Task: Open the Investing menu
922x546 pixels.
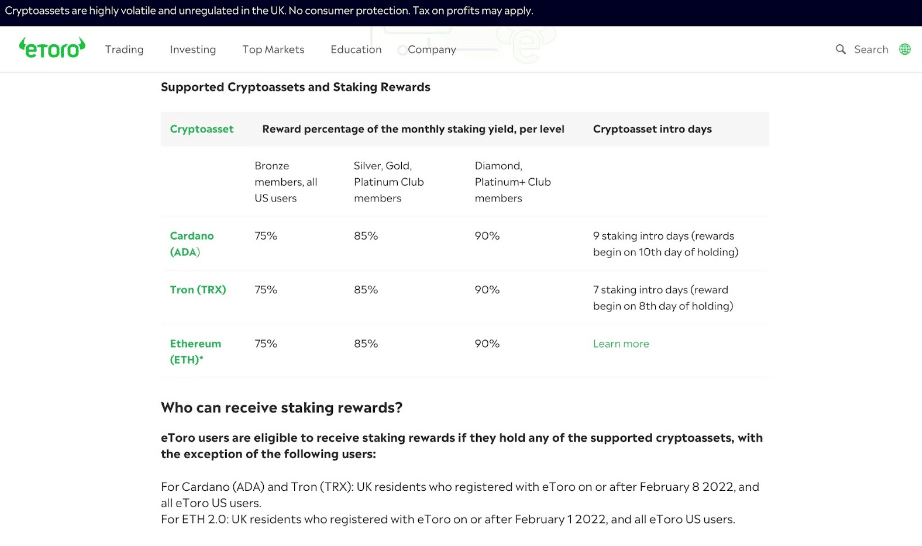Action: (193, 49)
